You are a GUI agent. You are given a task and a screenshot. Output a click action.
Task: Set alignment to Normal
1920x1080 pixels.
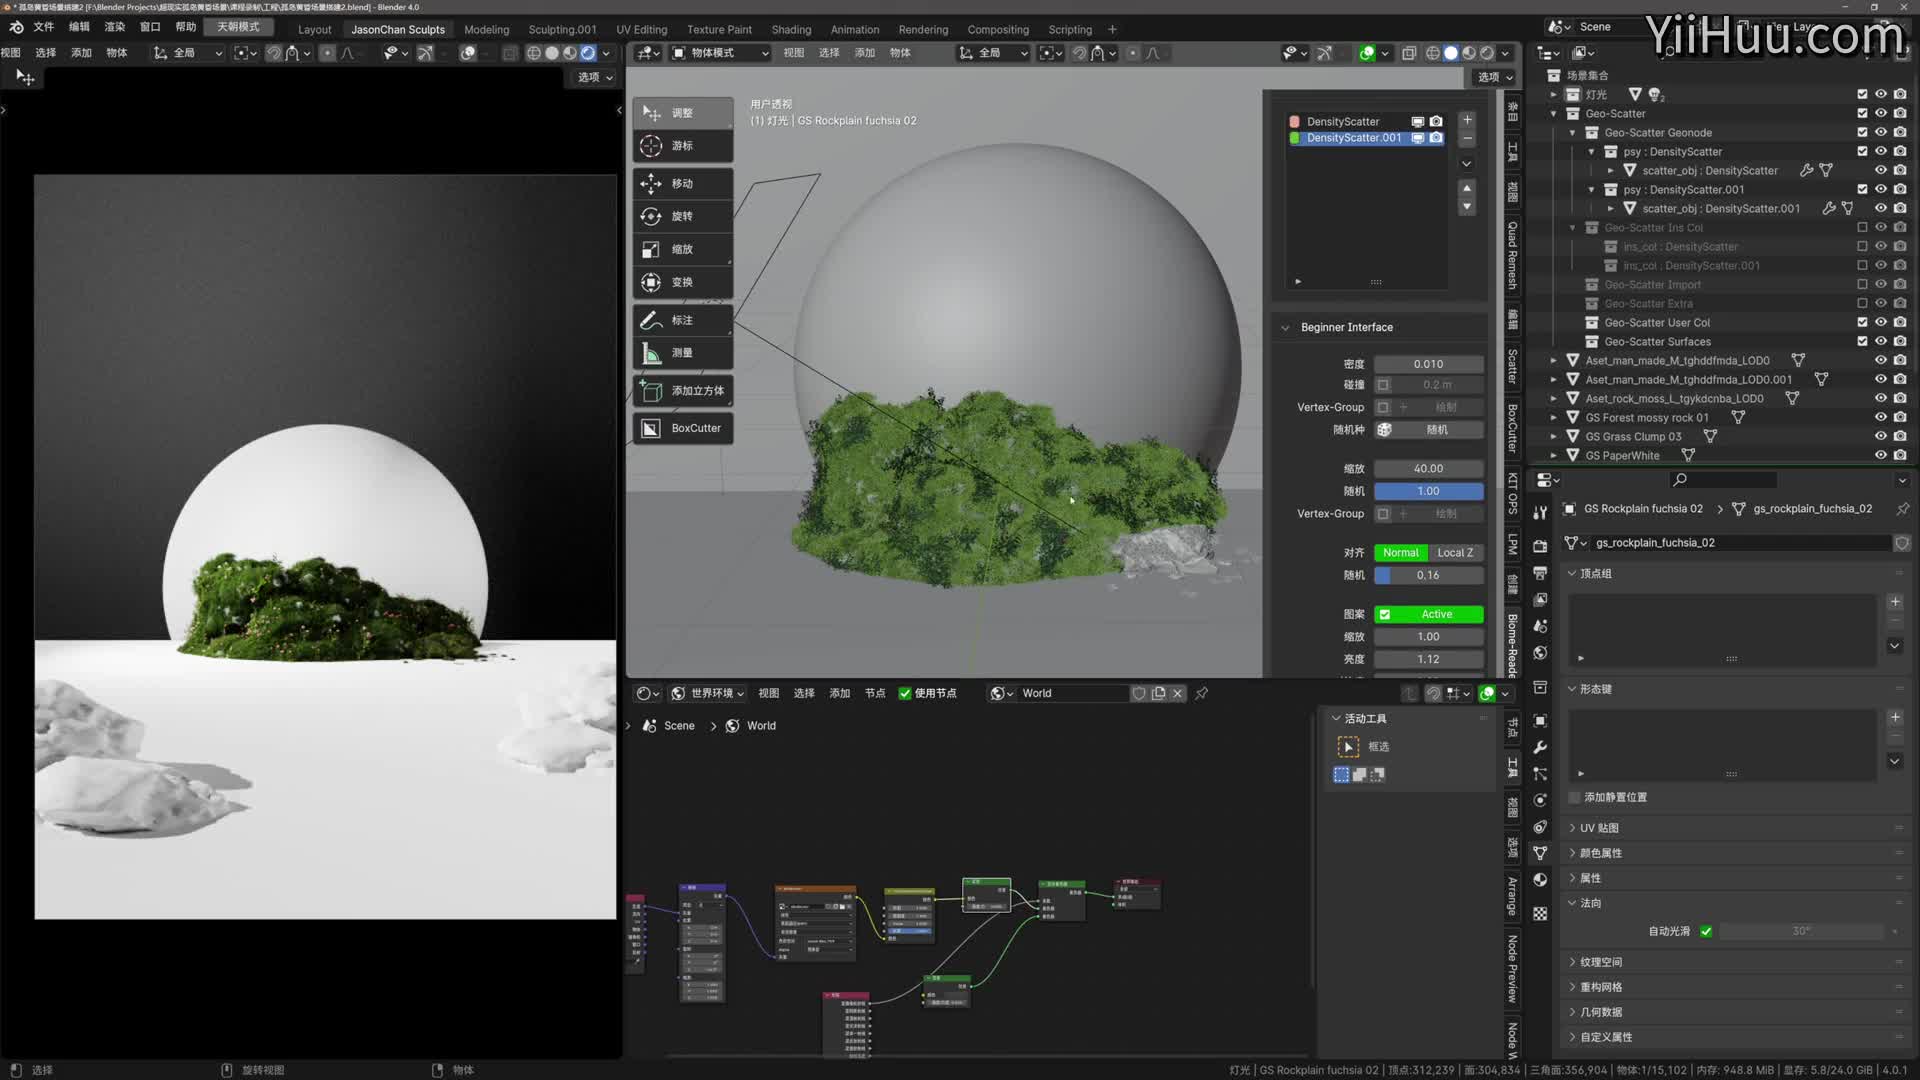coord(1400,553)
